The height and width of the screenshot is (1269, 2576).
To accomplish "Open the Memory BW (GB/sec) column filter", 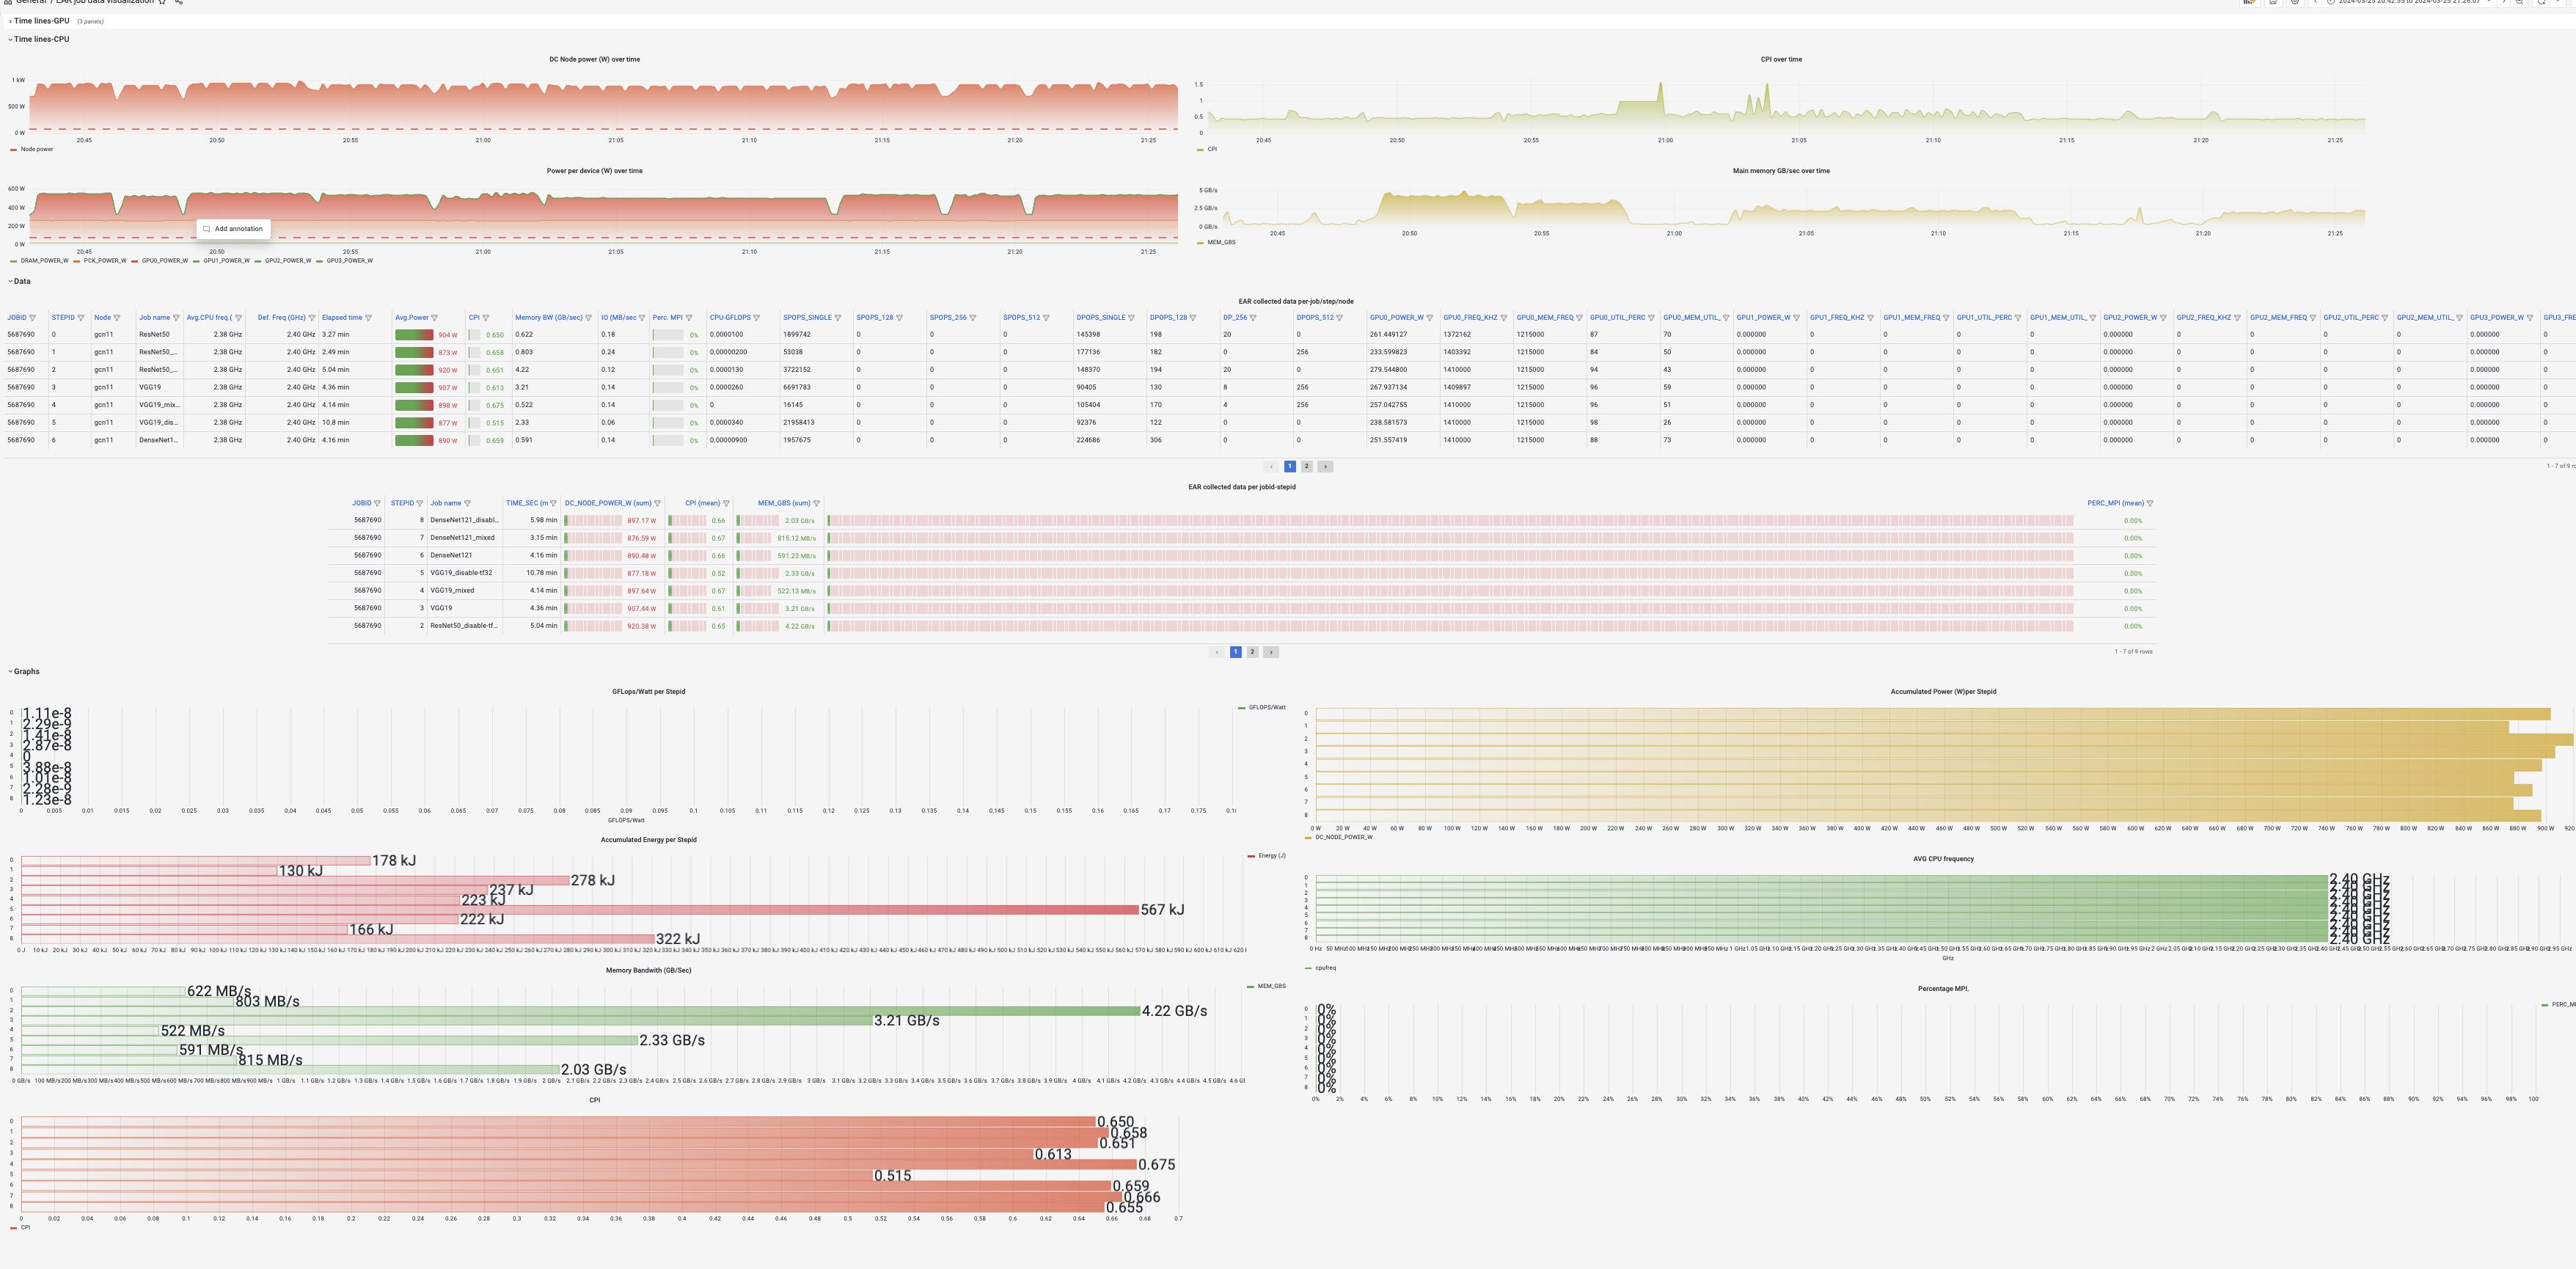I will [x=590, y=318].
